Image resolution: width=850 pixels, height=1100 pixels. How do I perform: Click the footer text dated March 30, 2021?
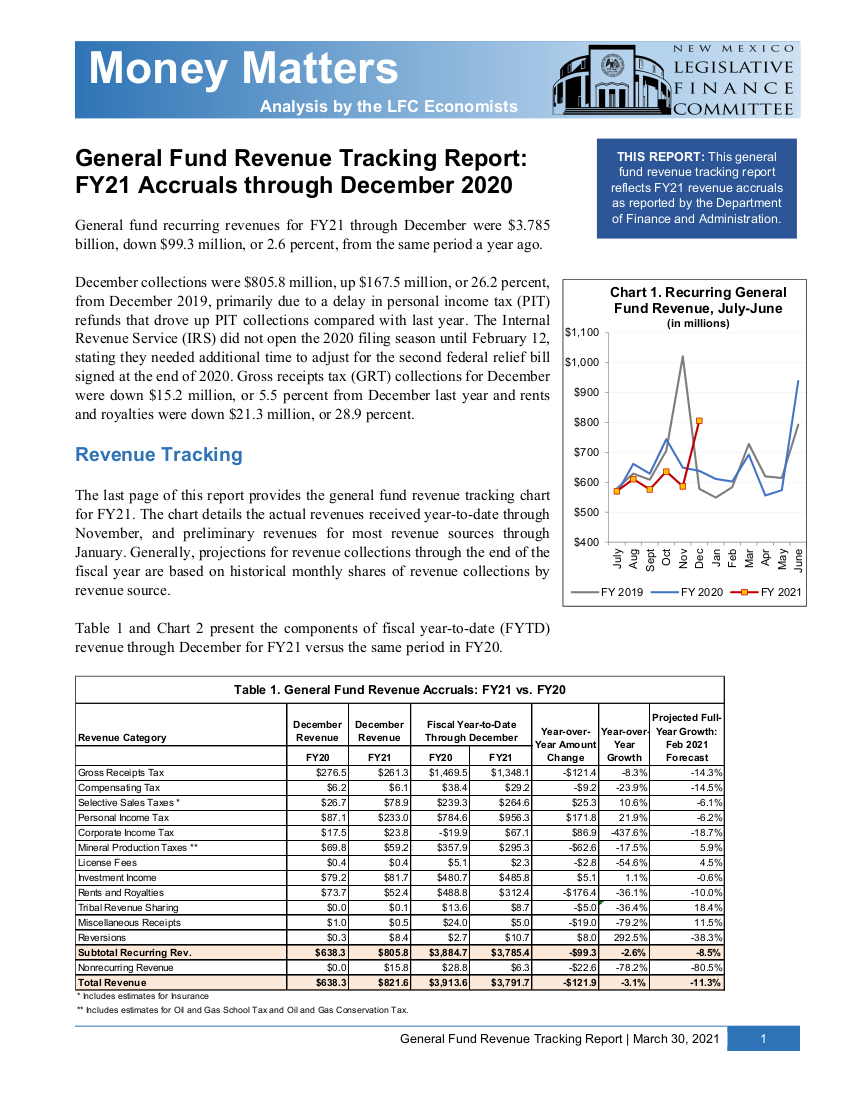(x=559, y=1039)
